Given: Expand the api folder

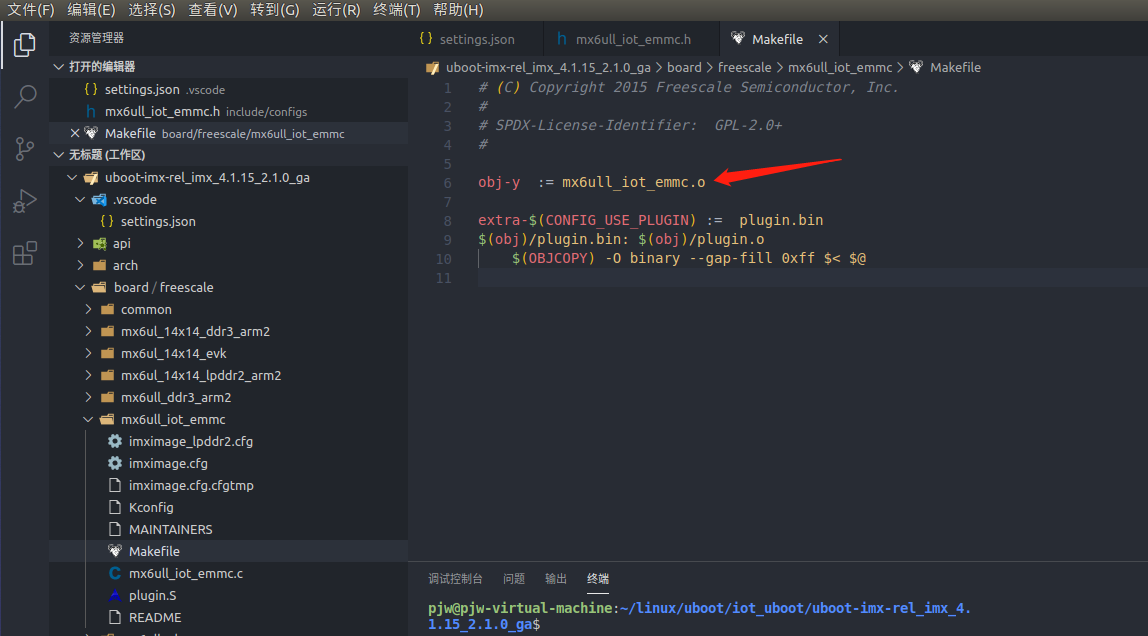Looking at the screenshot, I should 80,243.
